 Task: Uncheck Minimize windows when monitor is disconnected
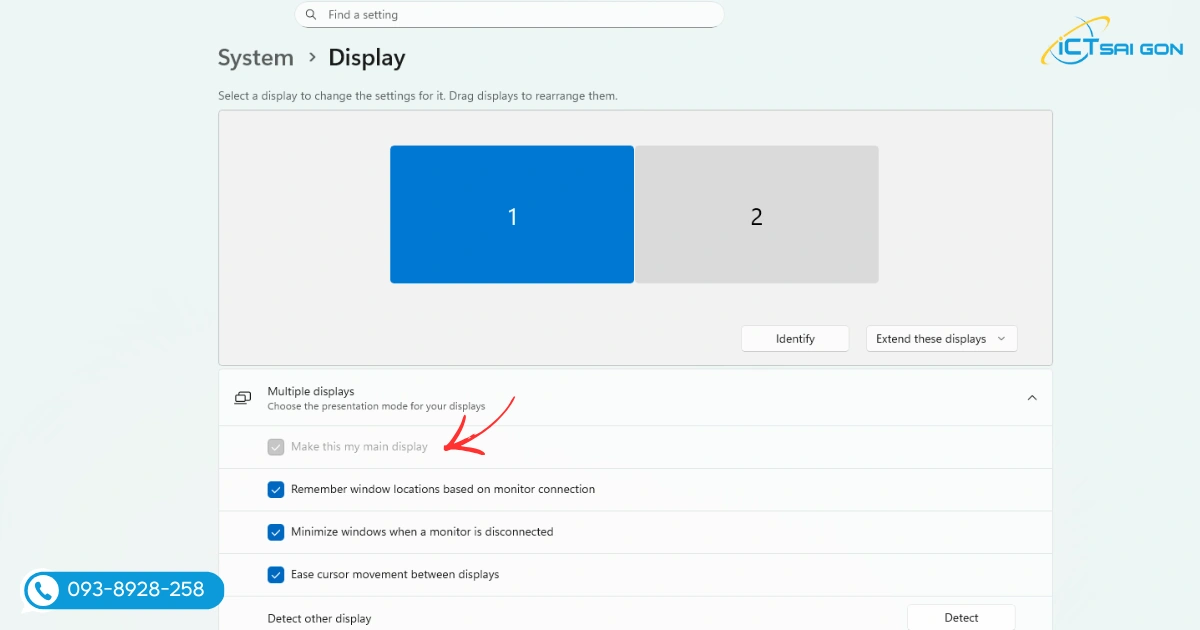[x=276, y=532]
